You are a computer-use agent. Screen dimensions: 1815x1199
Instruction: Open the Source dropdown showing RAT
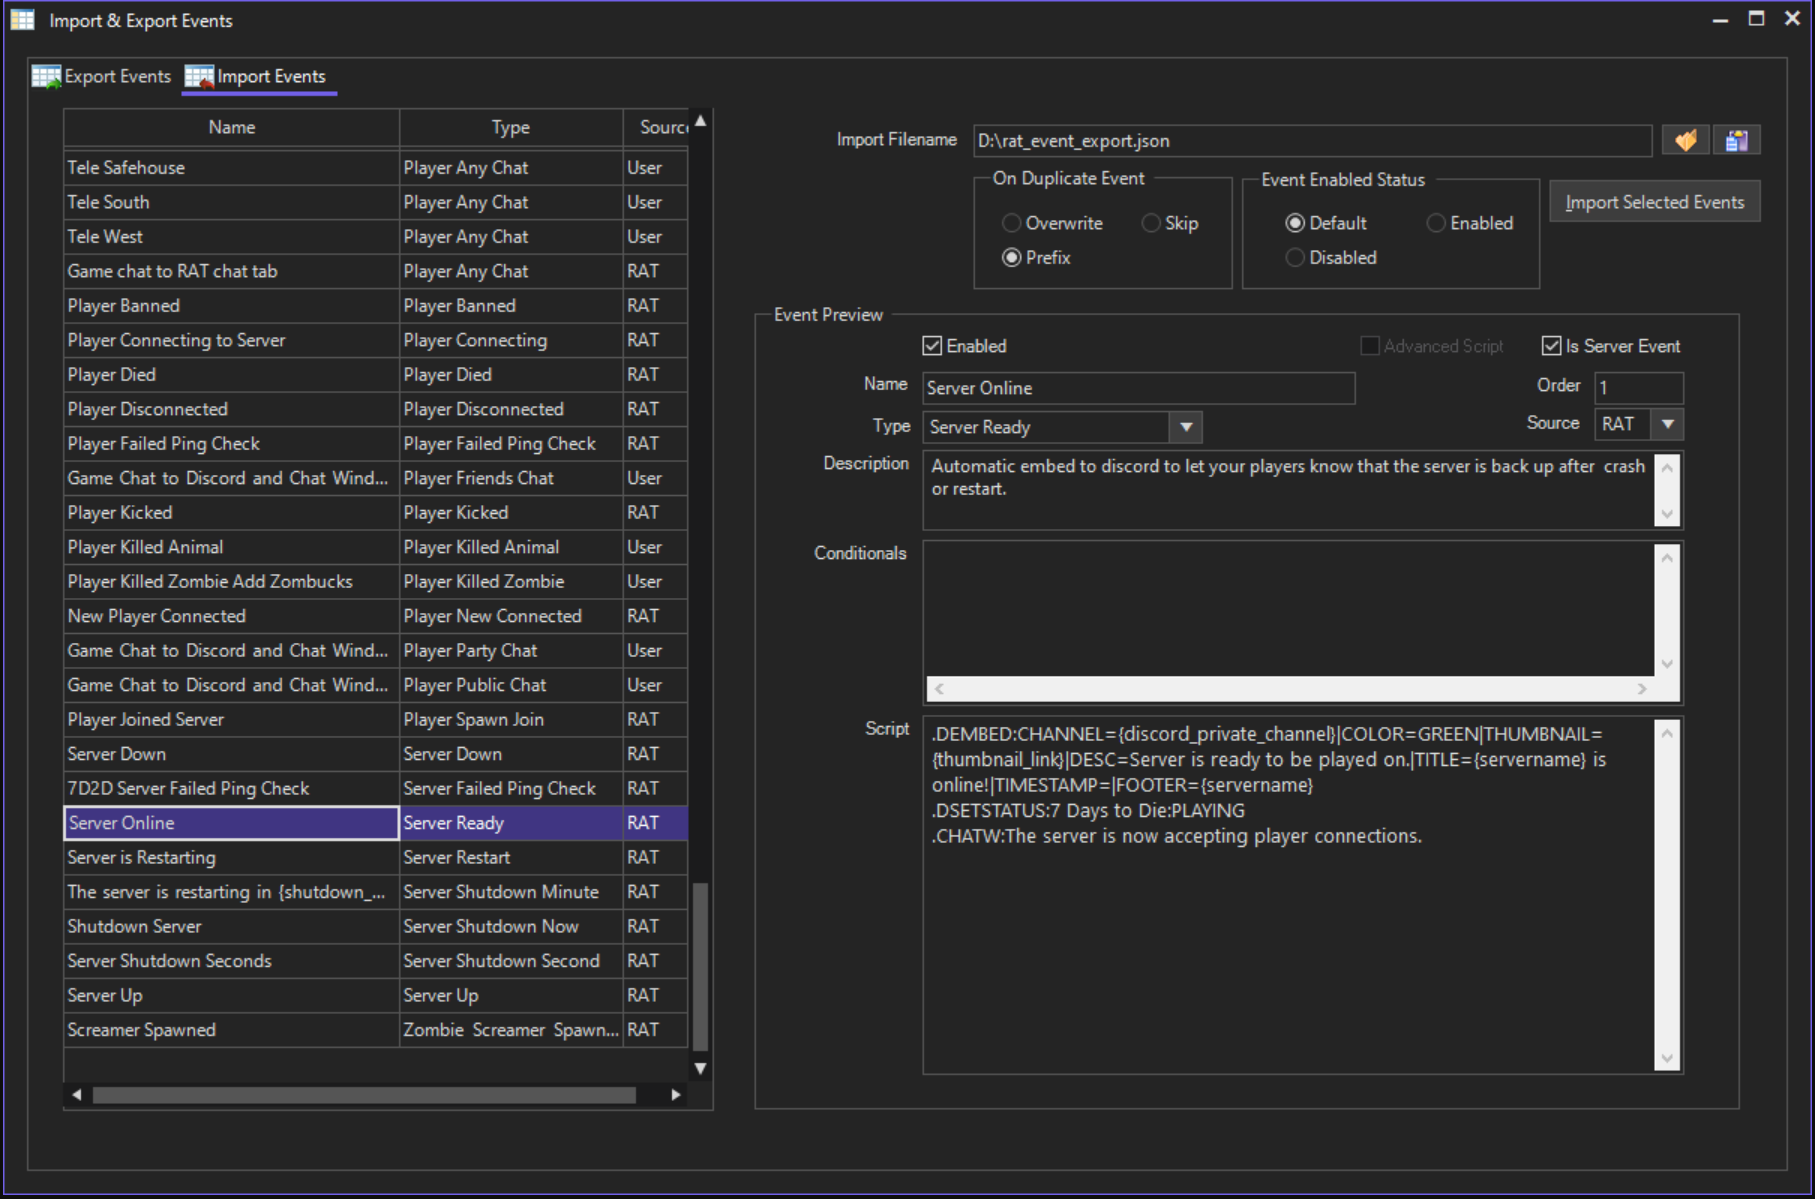[1667, 424]
